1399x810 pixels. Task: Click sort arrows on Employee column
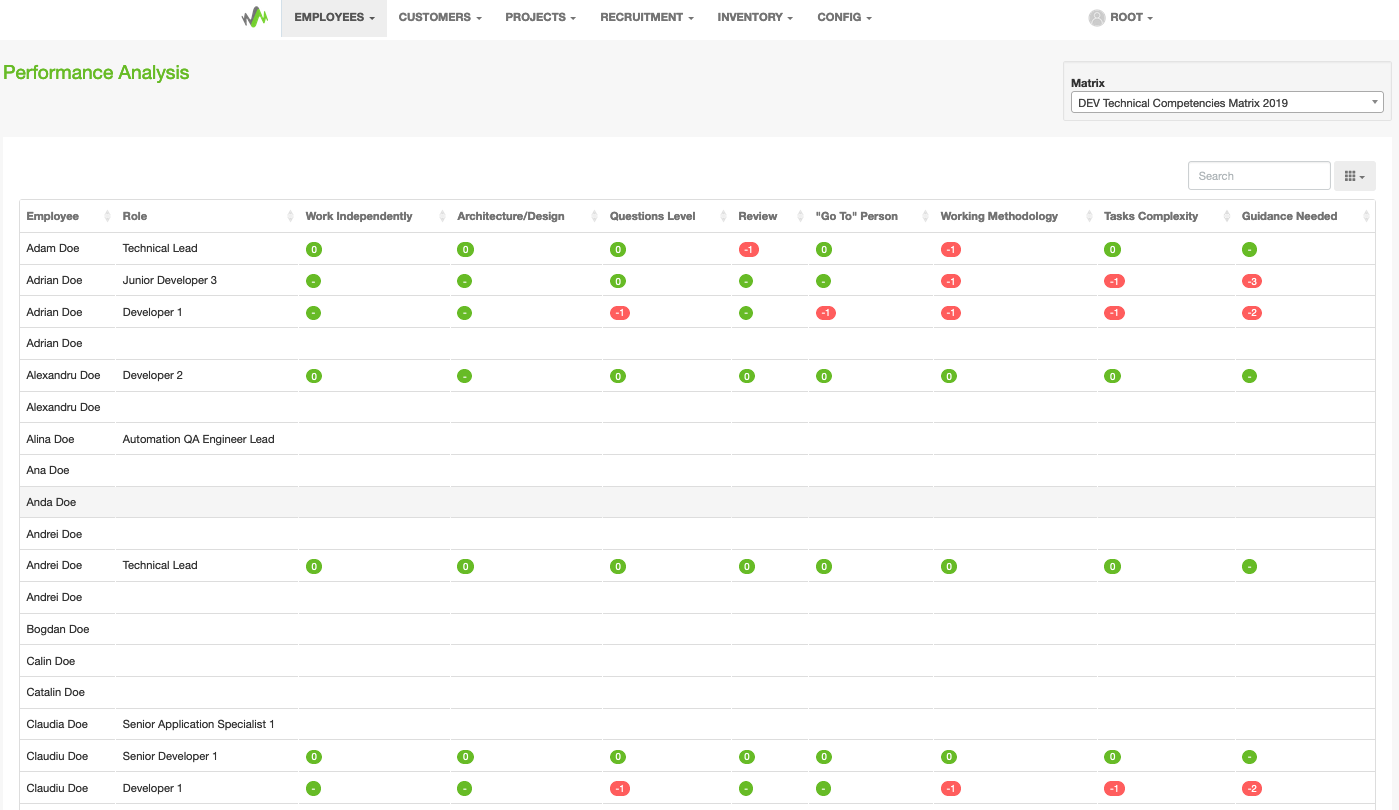[105, 216]
